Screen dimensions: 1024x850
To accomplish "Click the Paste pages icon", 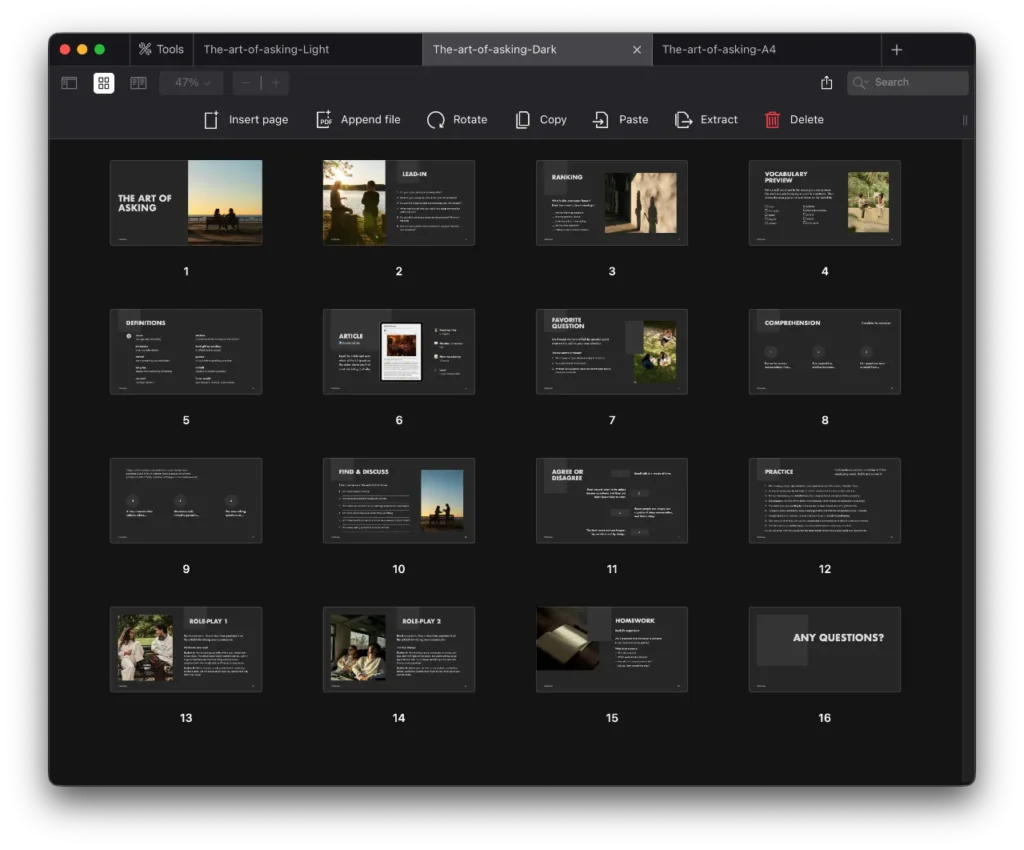I will coord(601,120).
